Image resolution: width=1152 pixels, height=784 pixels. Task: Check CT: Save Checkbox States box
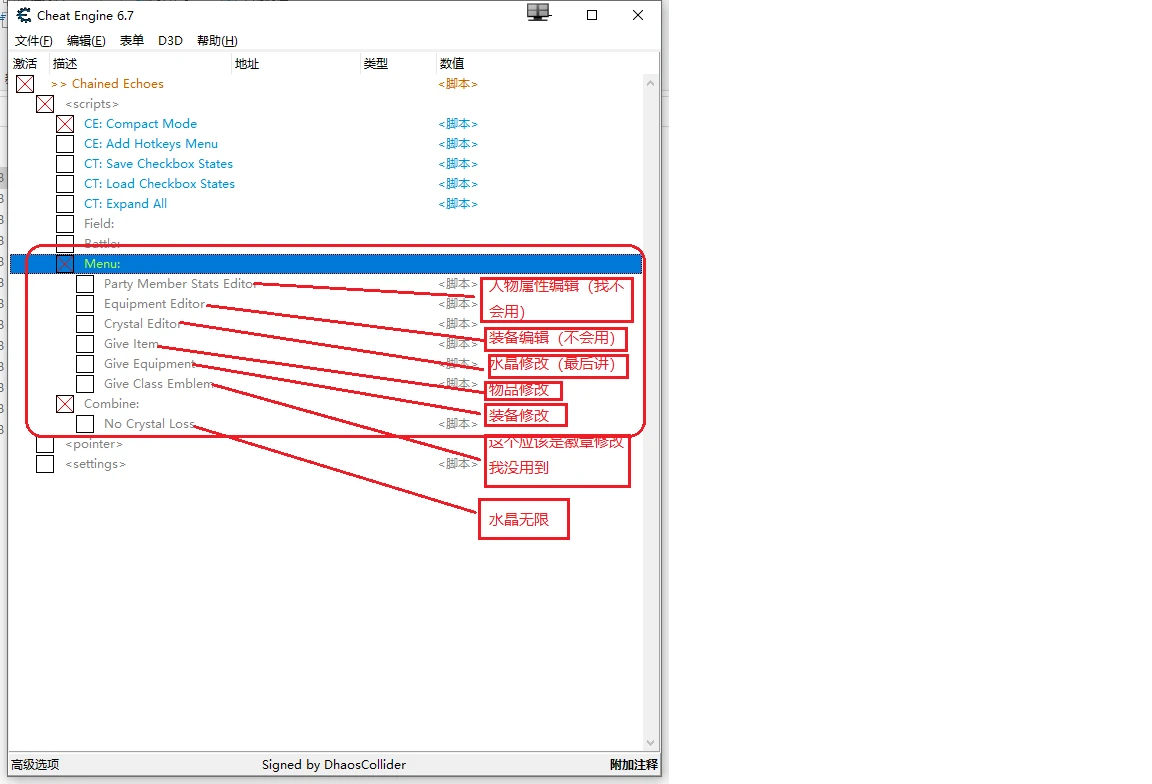(65, 164)
